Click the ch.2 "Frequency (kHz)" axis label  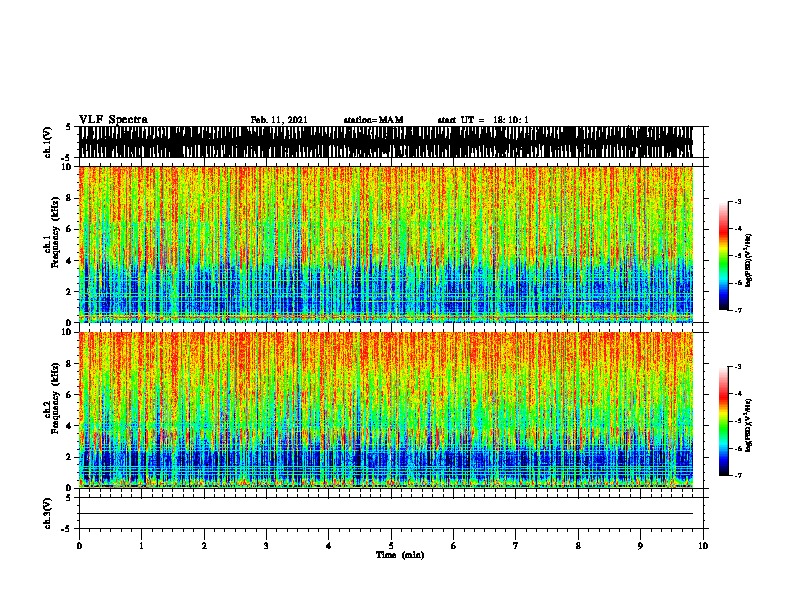click(55, 398)
